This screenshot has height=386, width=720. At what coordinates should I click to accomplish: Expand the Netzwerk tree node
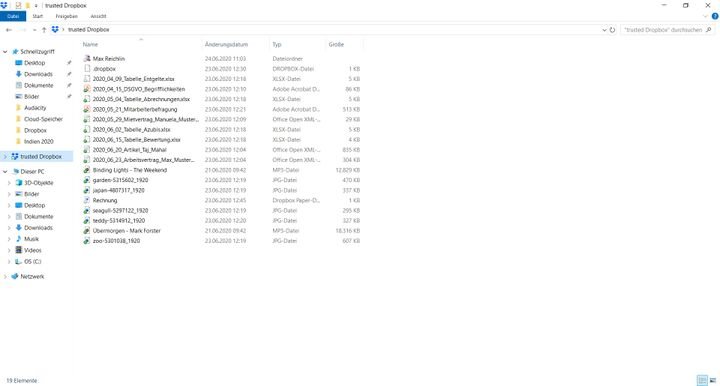[x=5, y=277]
